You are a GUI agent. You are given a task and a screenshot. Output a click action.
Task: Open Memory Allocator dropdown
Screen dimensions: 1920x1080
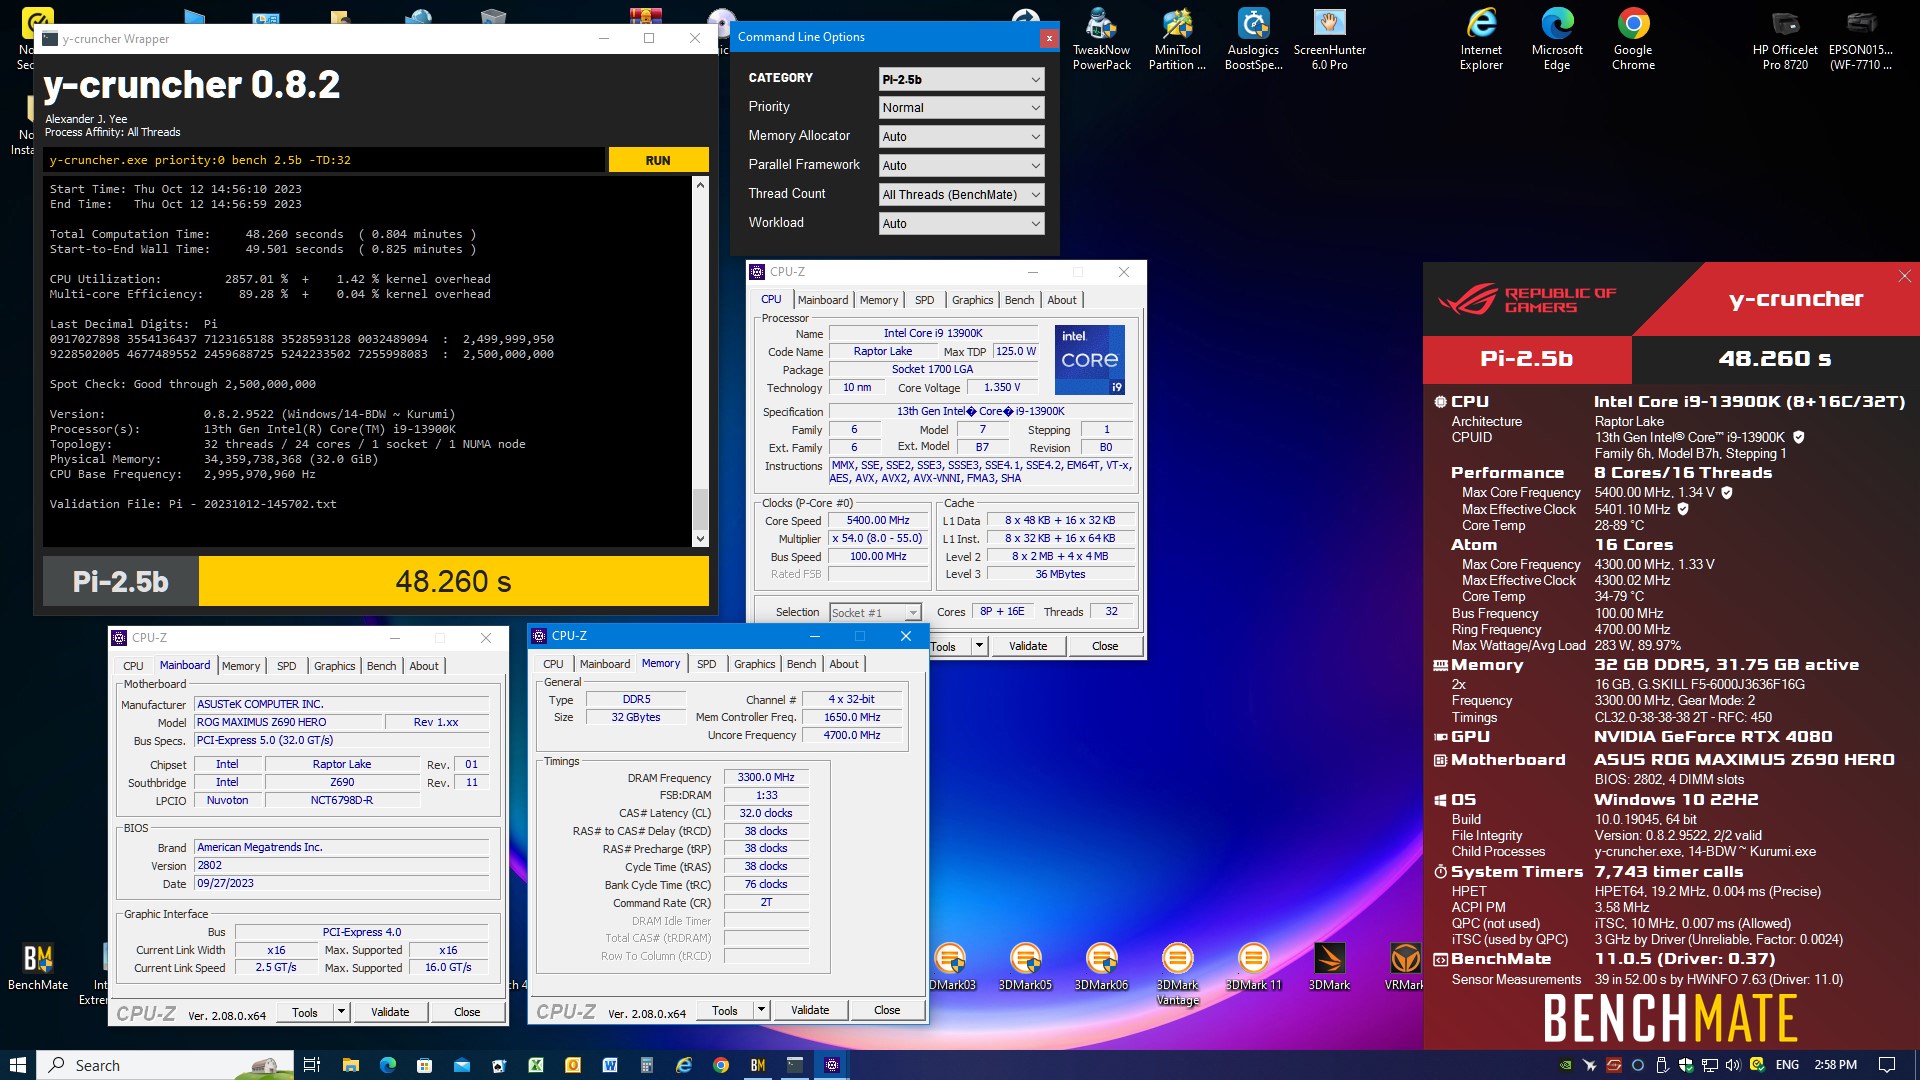[961, 137]
